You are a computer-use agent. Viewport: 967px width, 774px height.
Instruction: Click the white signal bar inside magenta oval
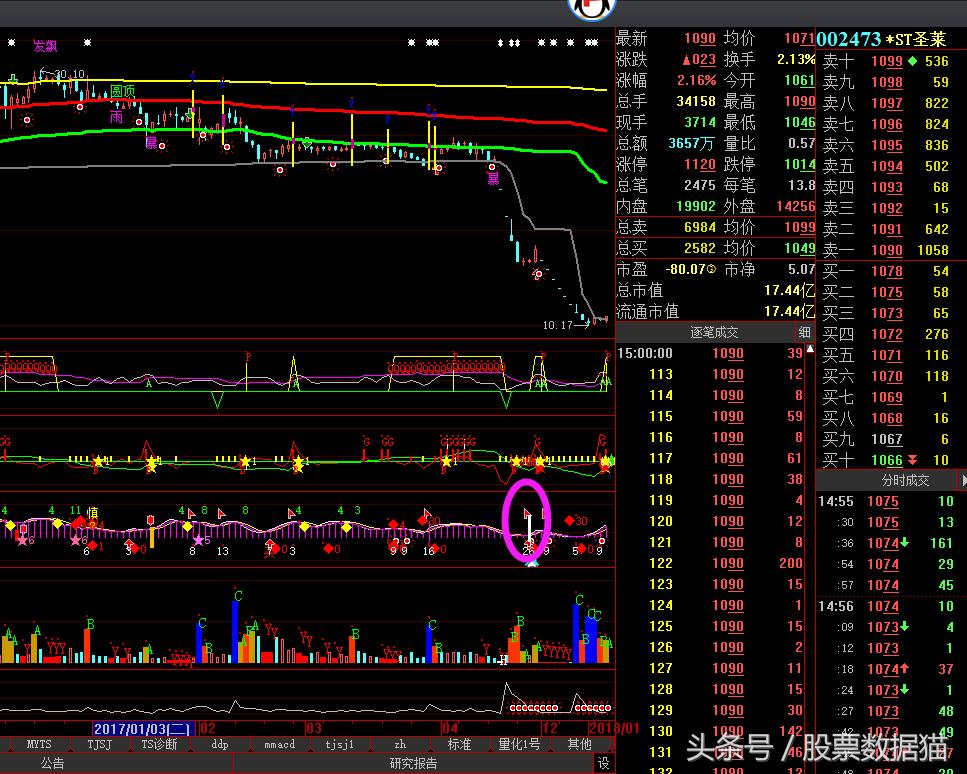point(529,530)
